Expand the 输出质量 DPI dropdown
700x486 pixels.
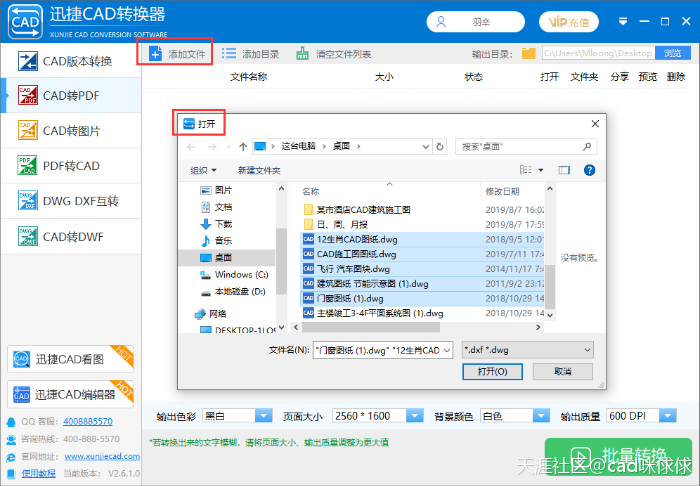click(668, 416)
